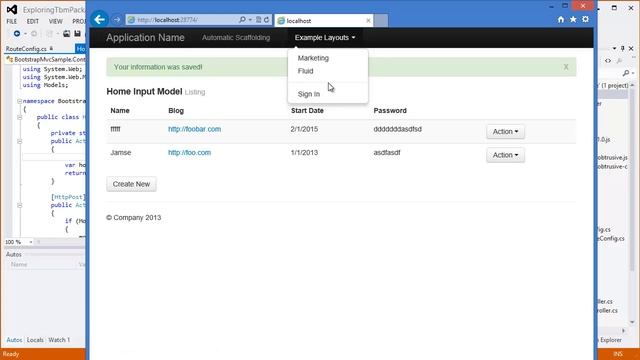Open the Action dropdown for the Jamse row

(x=505, y=155)
